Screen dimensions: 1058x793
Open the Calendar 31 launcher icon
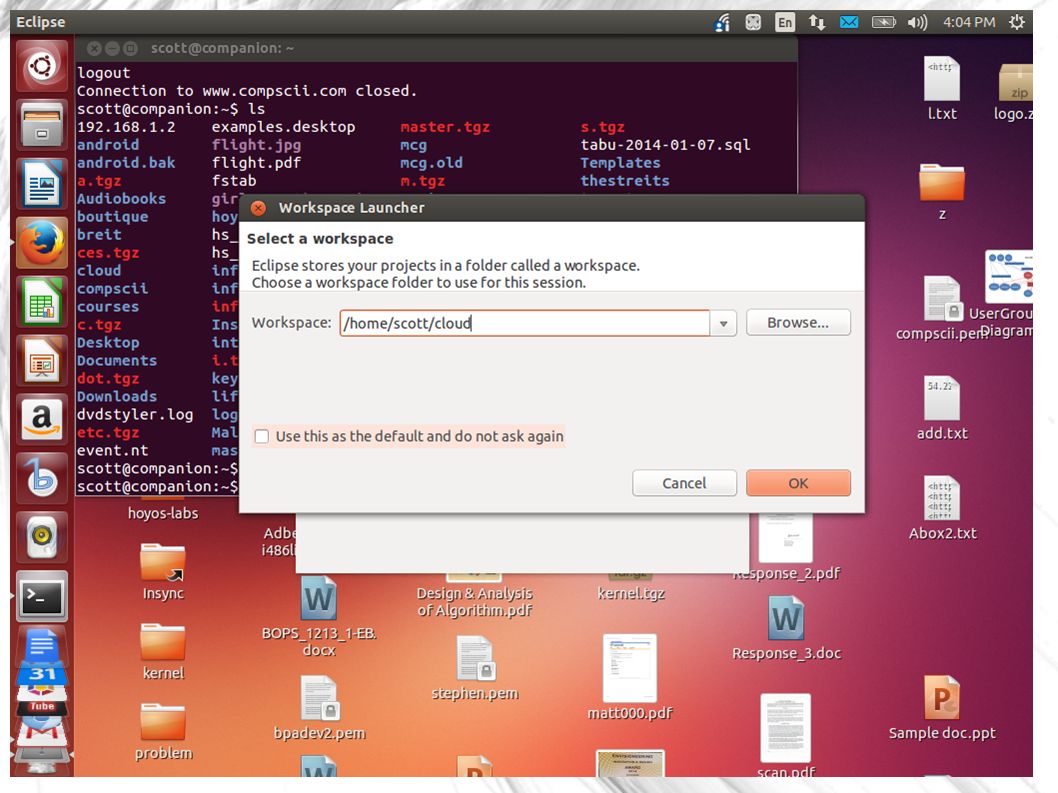tap(42, 674)
